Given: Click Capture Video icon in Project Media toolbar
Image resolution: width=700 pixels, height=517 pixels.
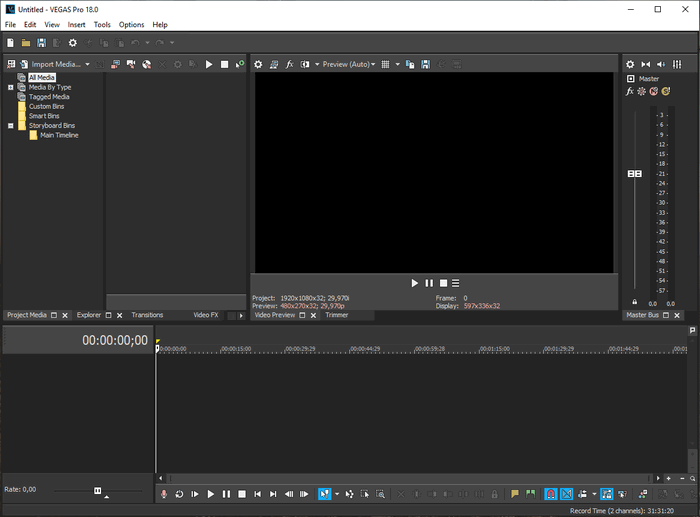Looking at the screenshot, I should click(x=115, y=64).
